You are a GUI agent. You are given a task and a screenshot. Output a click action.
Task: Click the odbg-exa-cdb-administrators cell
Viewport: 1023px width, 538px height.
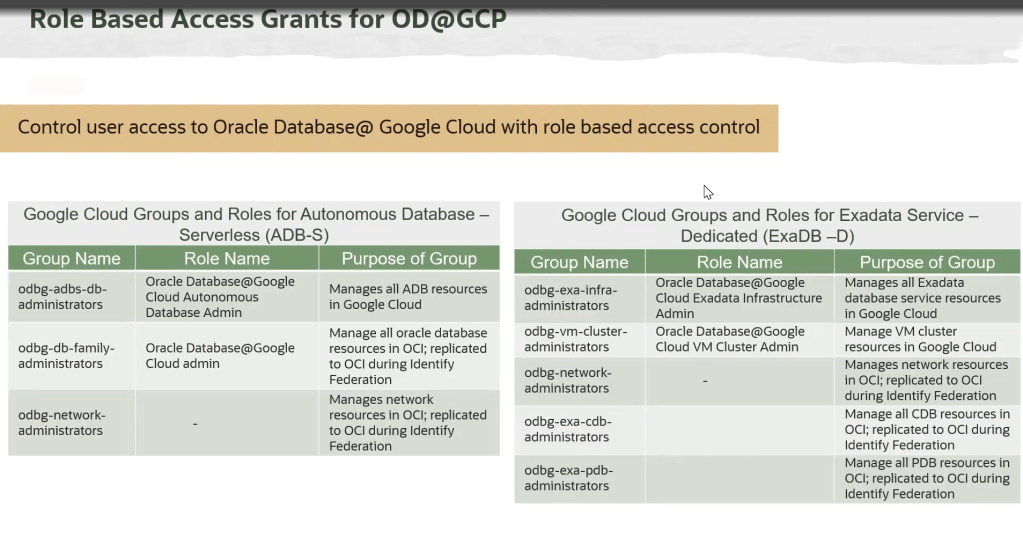(x=567, y=429)
